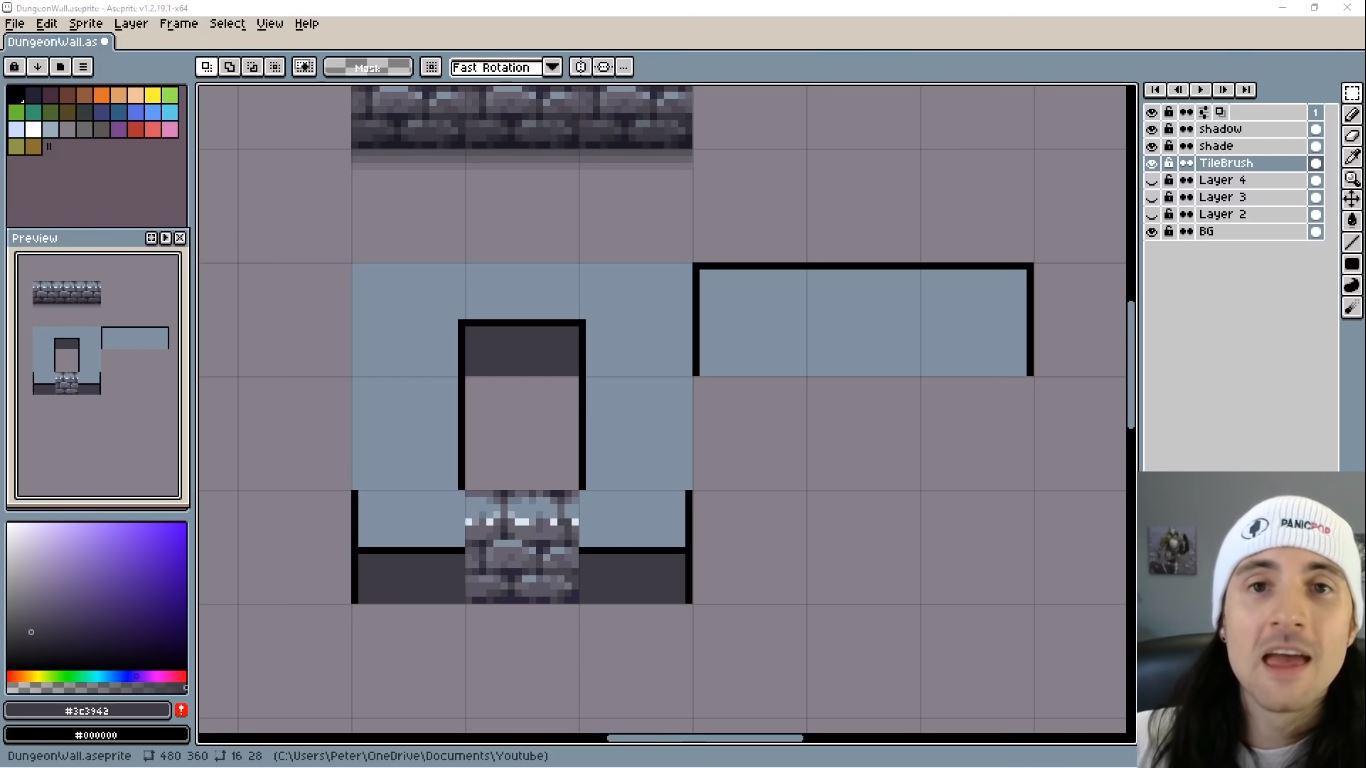Choose the add to selection mode

[x=229, y=67]
